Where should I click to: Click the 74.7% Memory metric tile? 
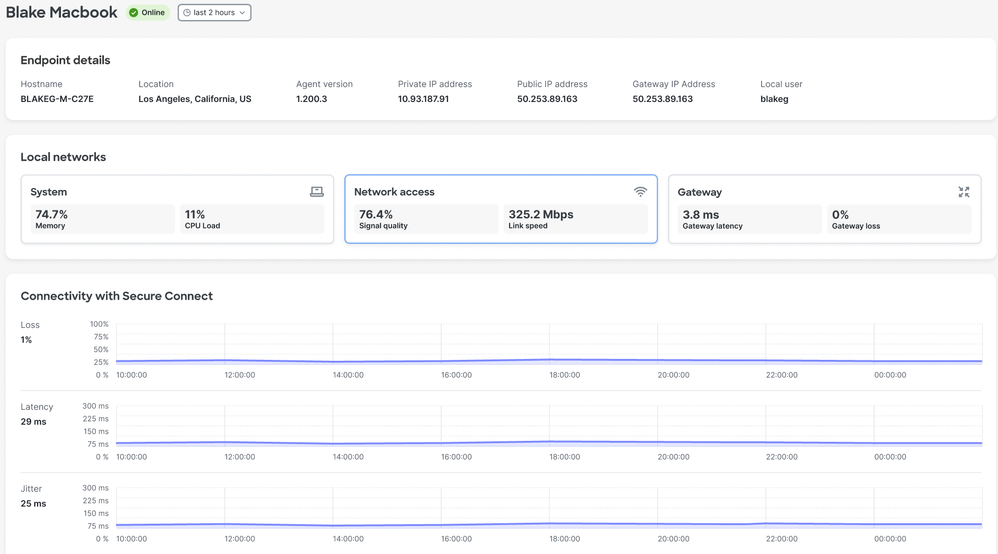pyautogui.click(x=101, y=219)
